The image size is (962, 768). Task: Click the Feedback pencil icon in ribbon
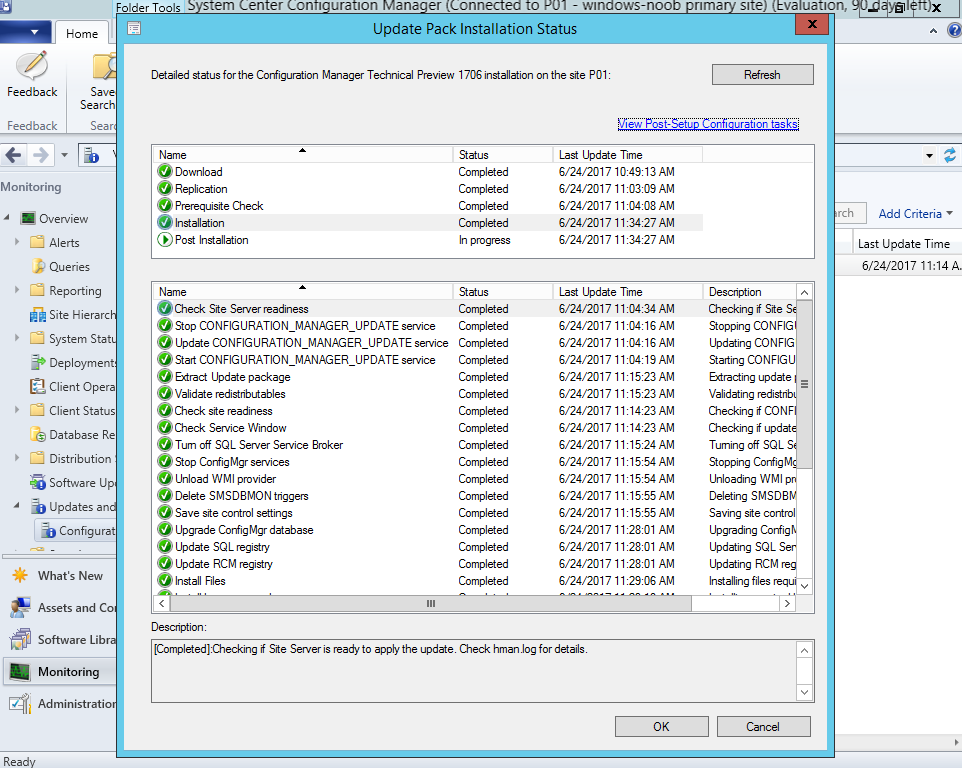(x=32, y=66)
